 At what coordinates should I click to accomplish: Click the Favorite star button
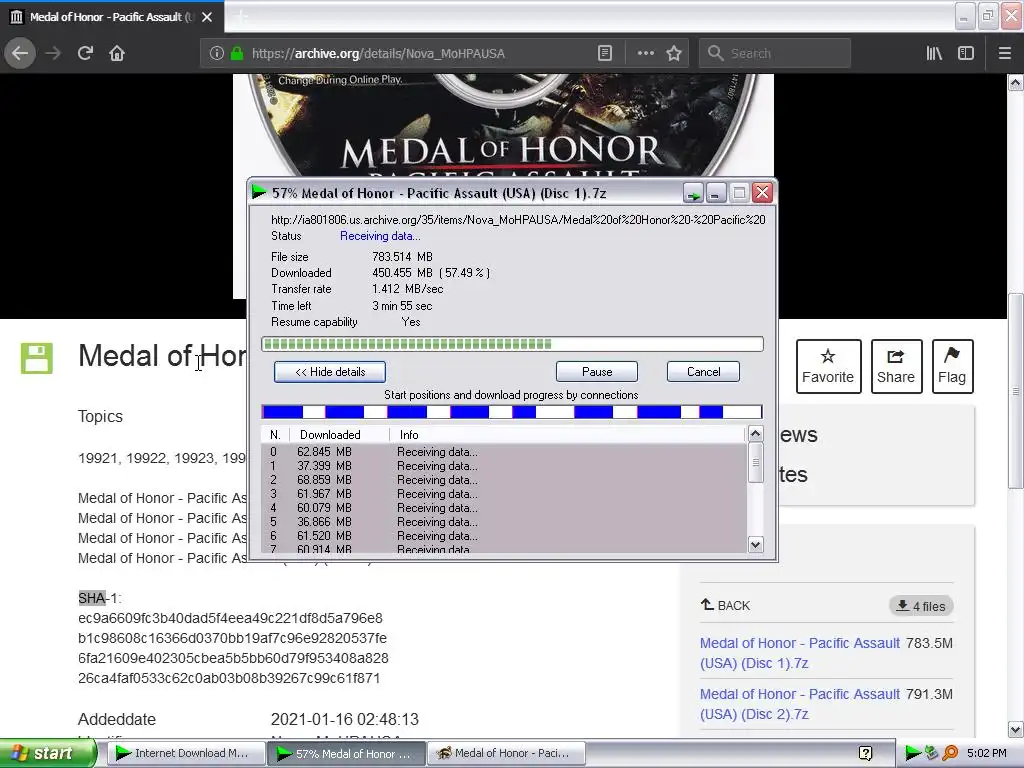coord(828,366)
